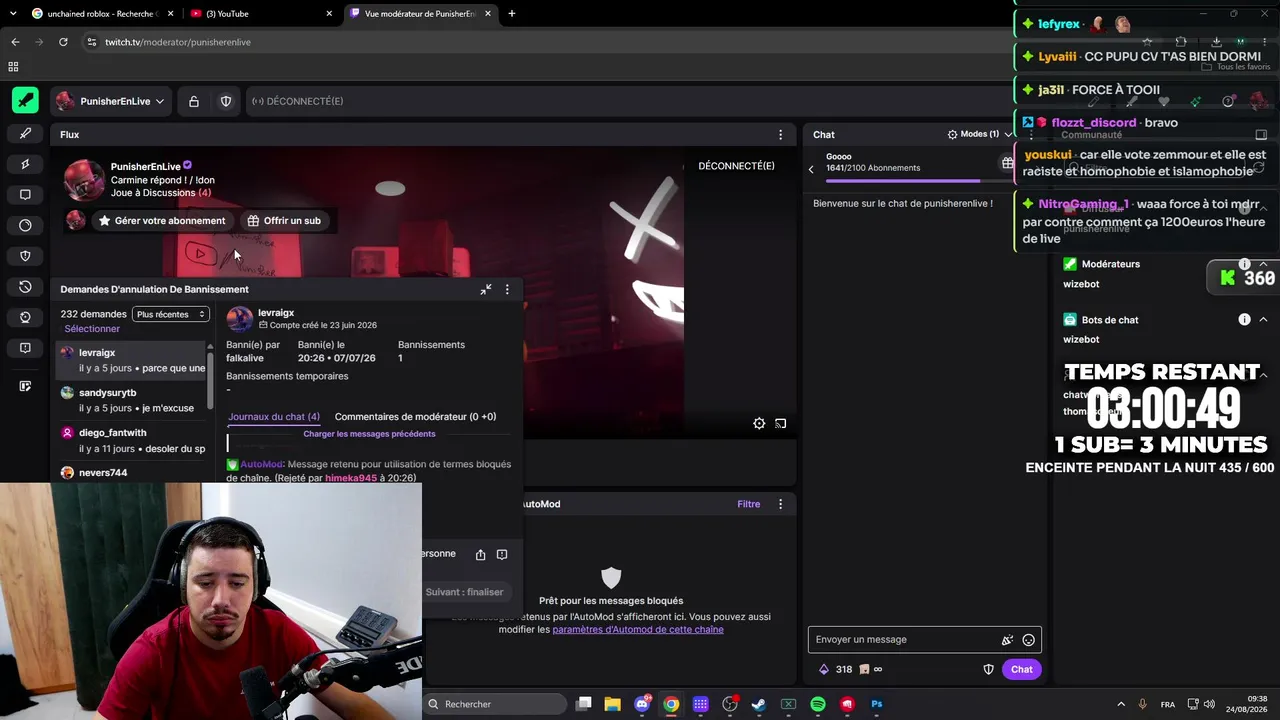The image size is (1280, 720).
Task: Open the unban requests panel options menu
Action: click(507, 289)
